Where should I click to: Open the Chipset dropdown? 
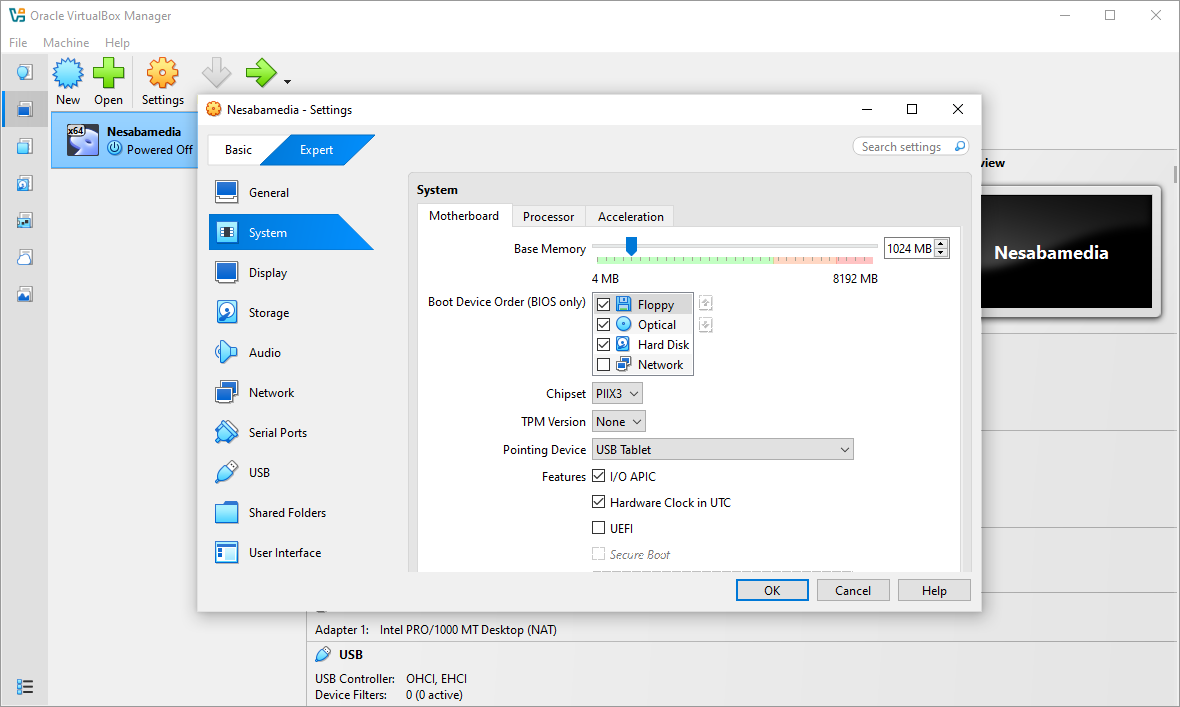point(617,394)
